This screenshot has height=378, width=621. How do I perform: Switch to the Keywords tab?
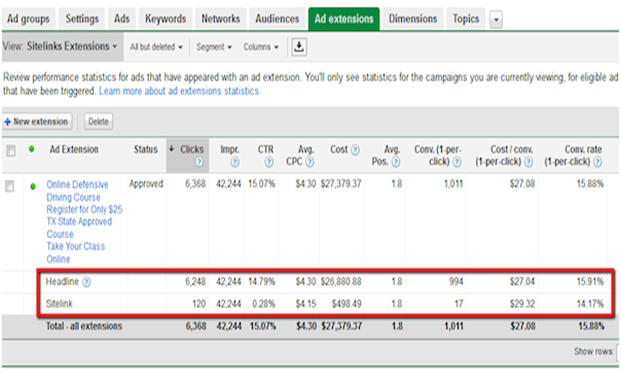(x=165, y=19)
